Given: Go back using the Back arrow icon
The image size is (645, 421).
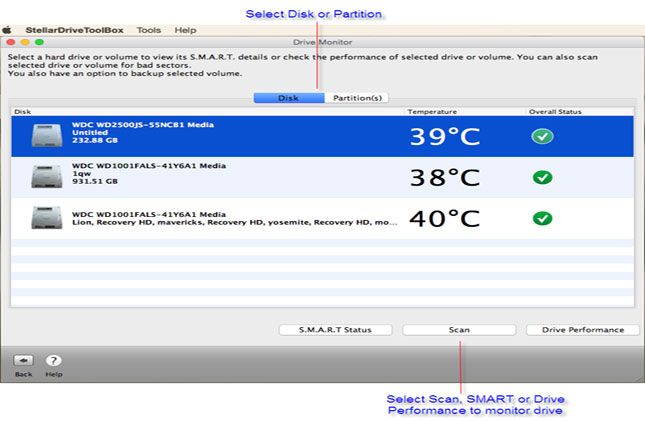Looking at the screenshot, I should click(x=23, y=361).
